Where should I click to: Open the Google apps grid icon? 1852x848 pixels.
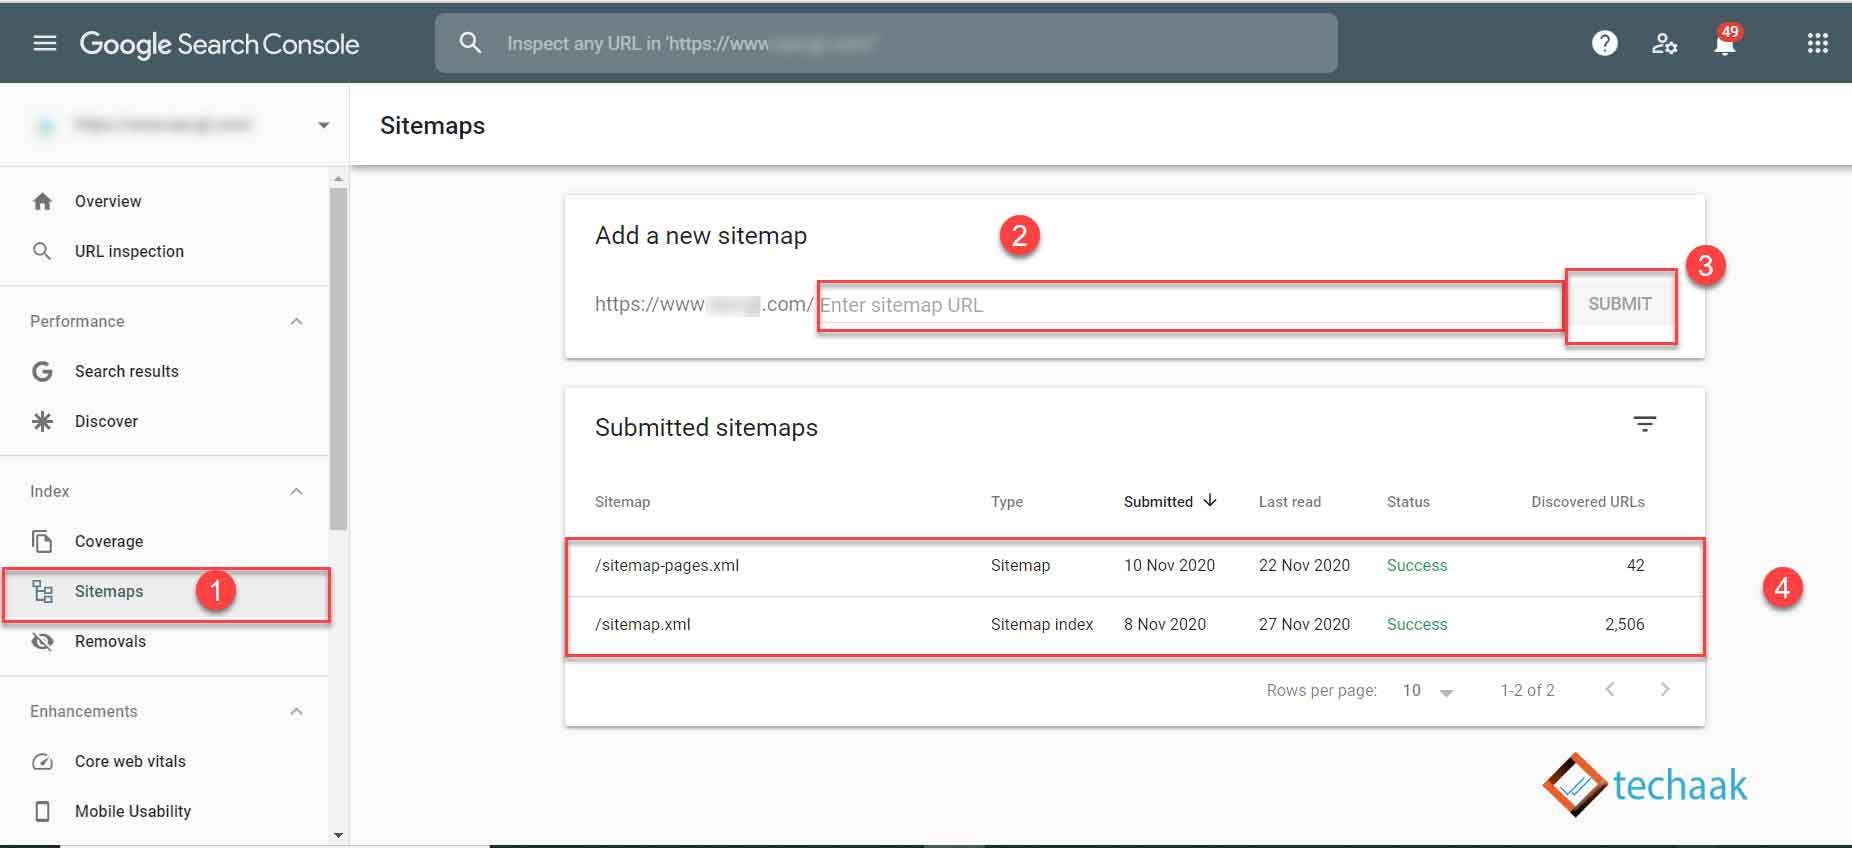tap(1818, 43)
